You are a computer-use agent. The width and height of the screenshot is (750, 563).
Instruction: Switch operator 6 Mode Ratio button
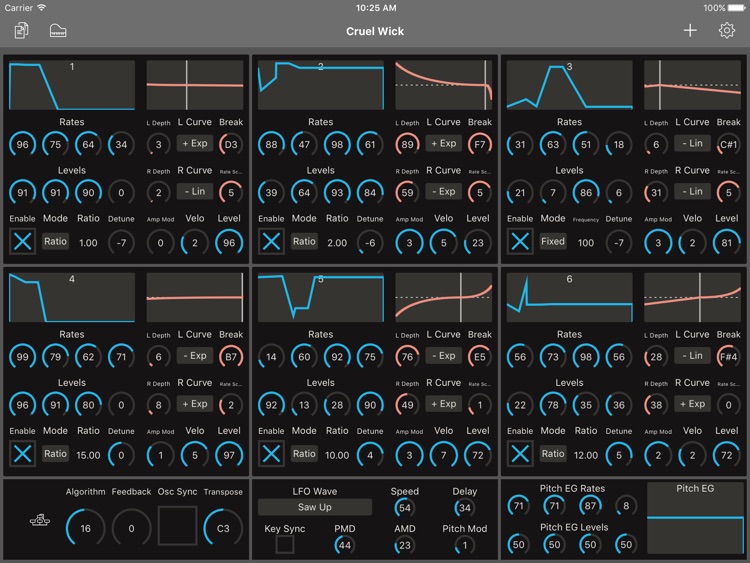tap(553, 453)
